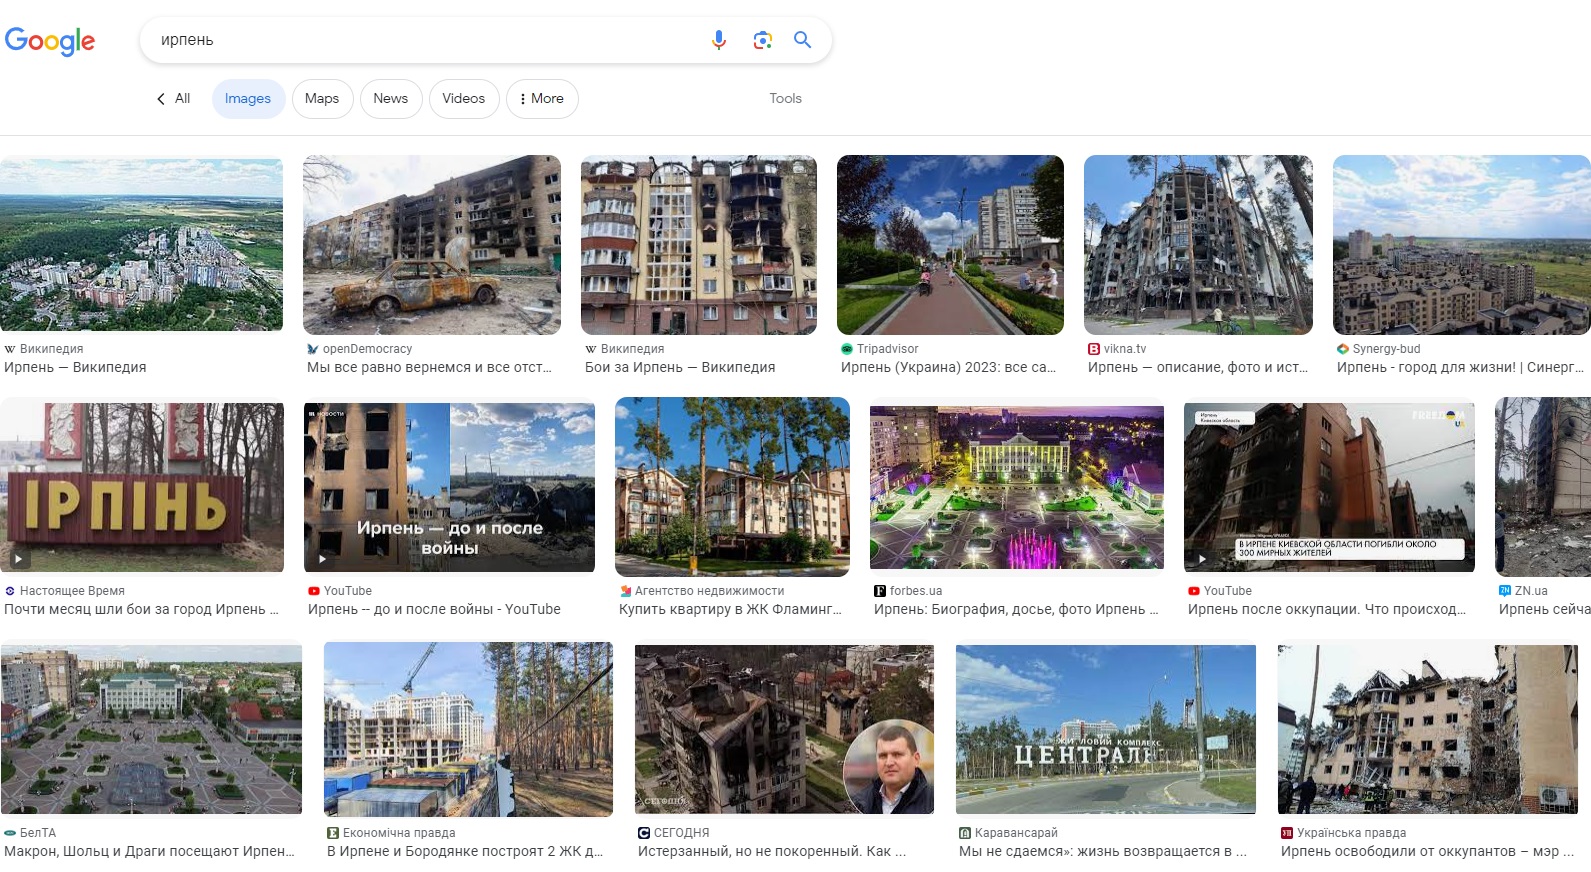Open the Tools filter options
Screen dimensions: 1591x872
click(785, 99)
